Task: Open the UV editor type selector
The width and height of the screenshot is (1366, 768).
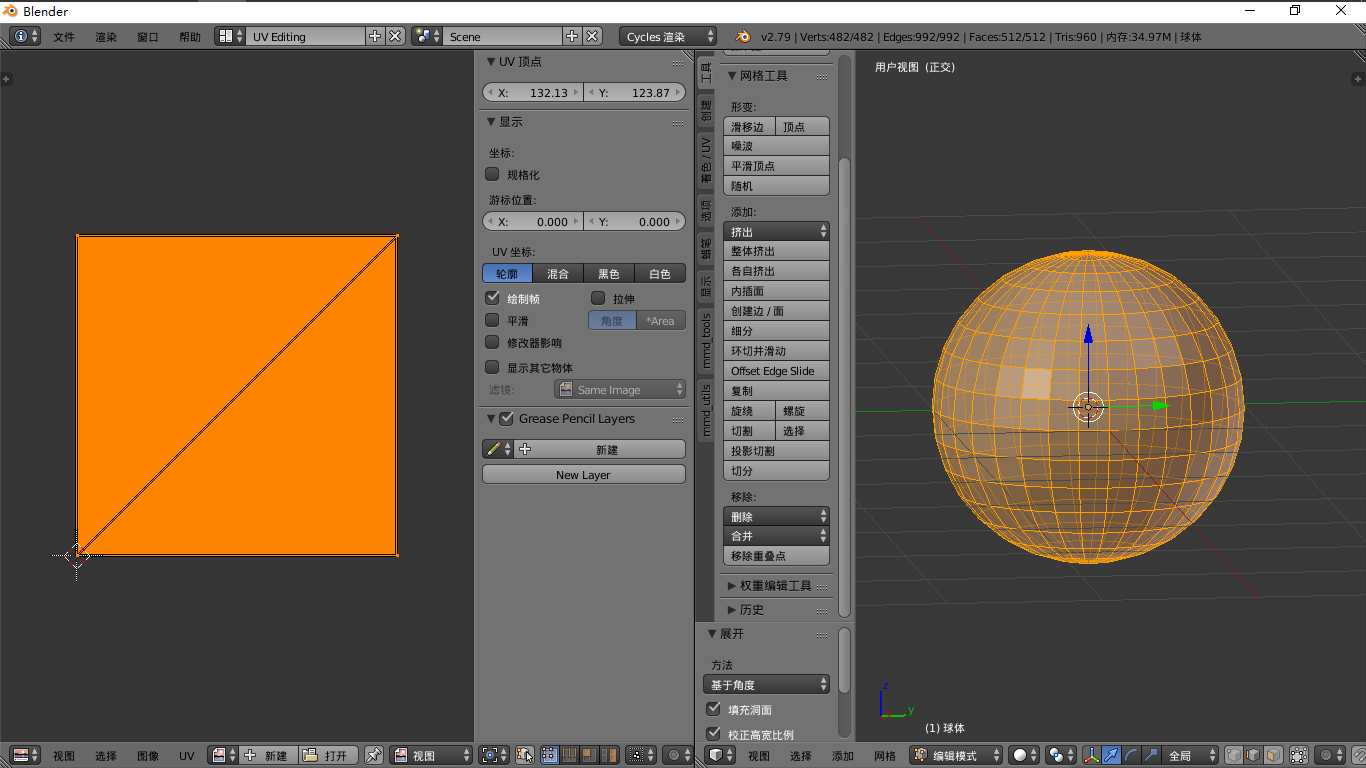Action: tap(25, 755)
